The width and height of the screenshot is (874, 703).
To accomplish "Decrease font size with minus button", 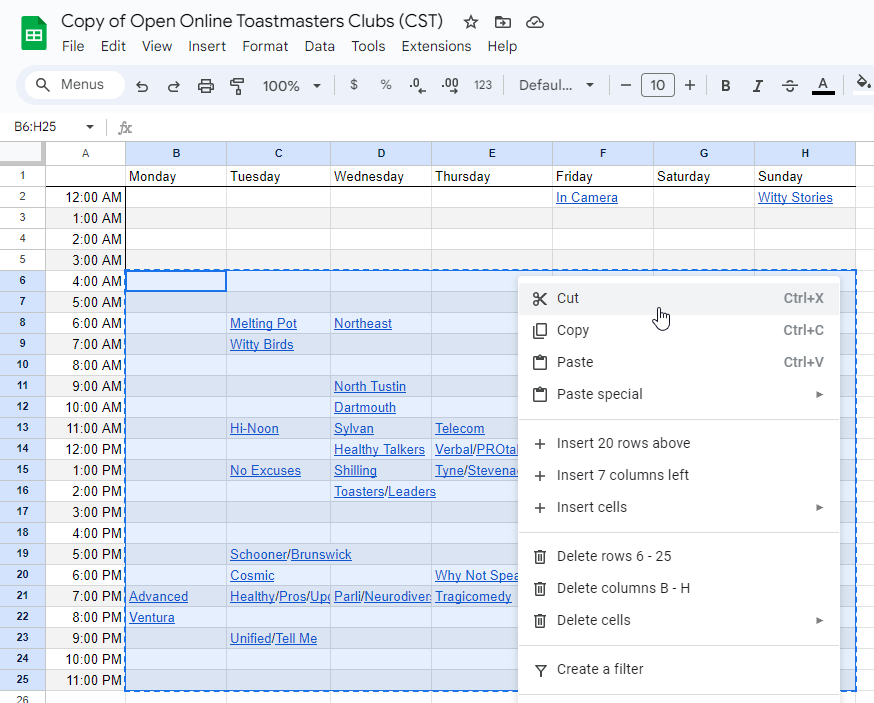I will pos(626,85).
